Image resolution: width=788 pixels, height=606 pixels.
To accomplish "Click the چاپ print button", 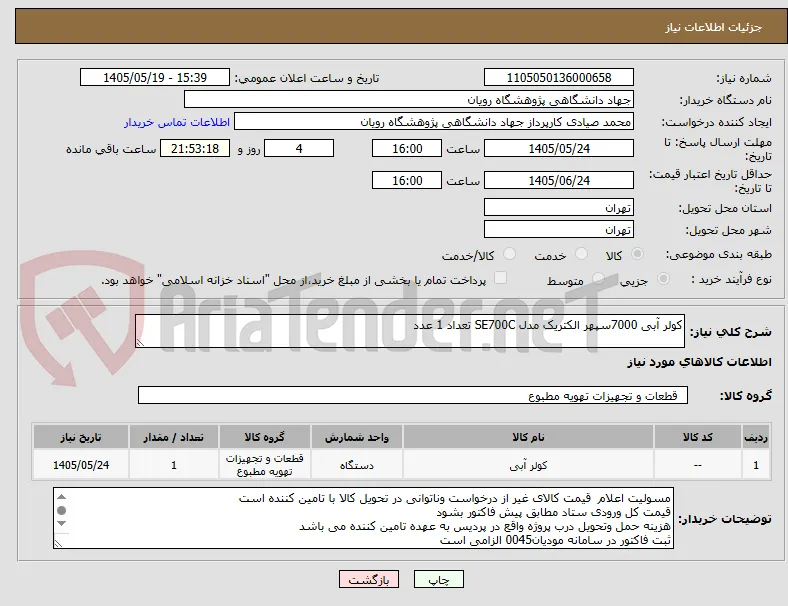I will click(439, 579).
